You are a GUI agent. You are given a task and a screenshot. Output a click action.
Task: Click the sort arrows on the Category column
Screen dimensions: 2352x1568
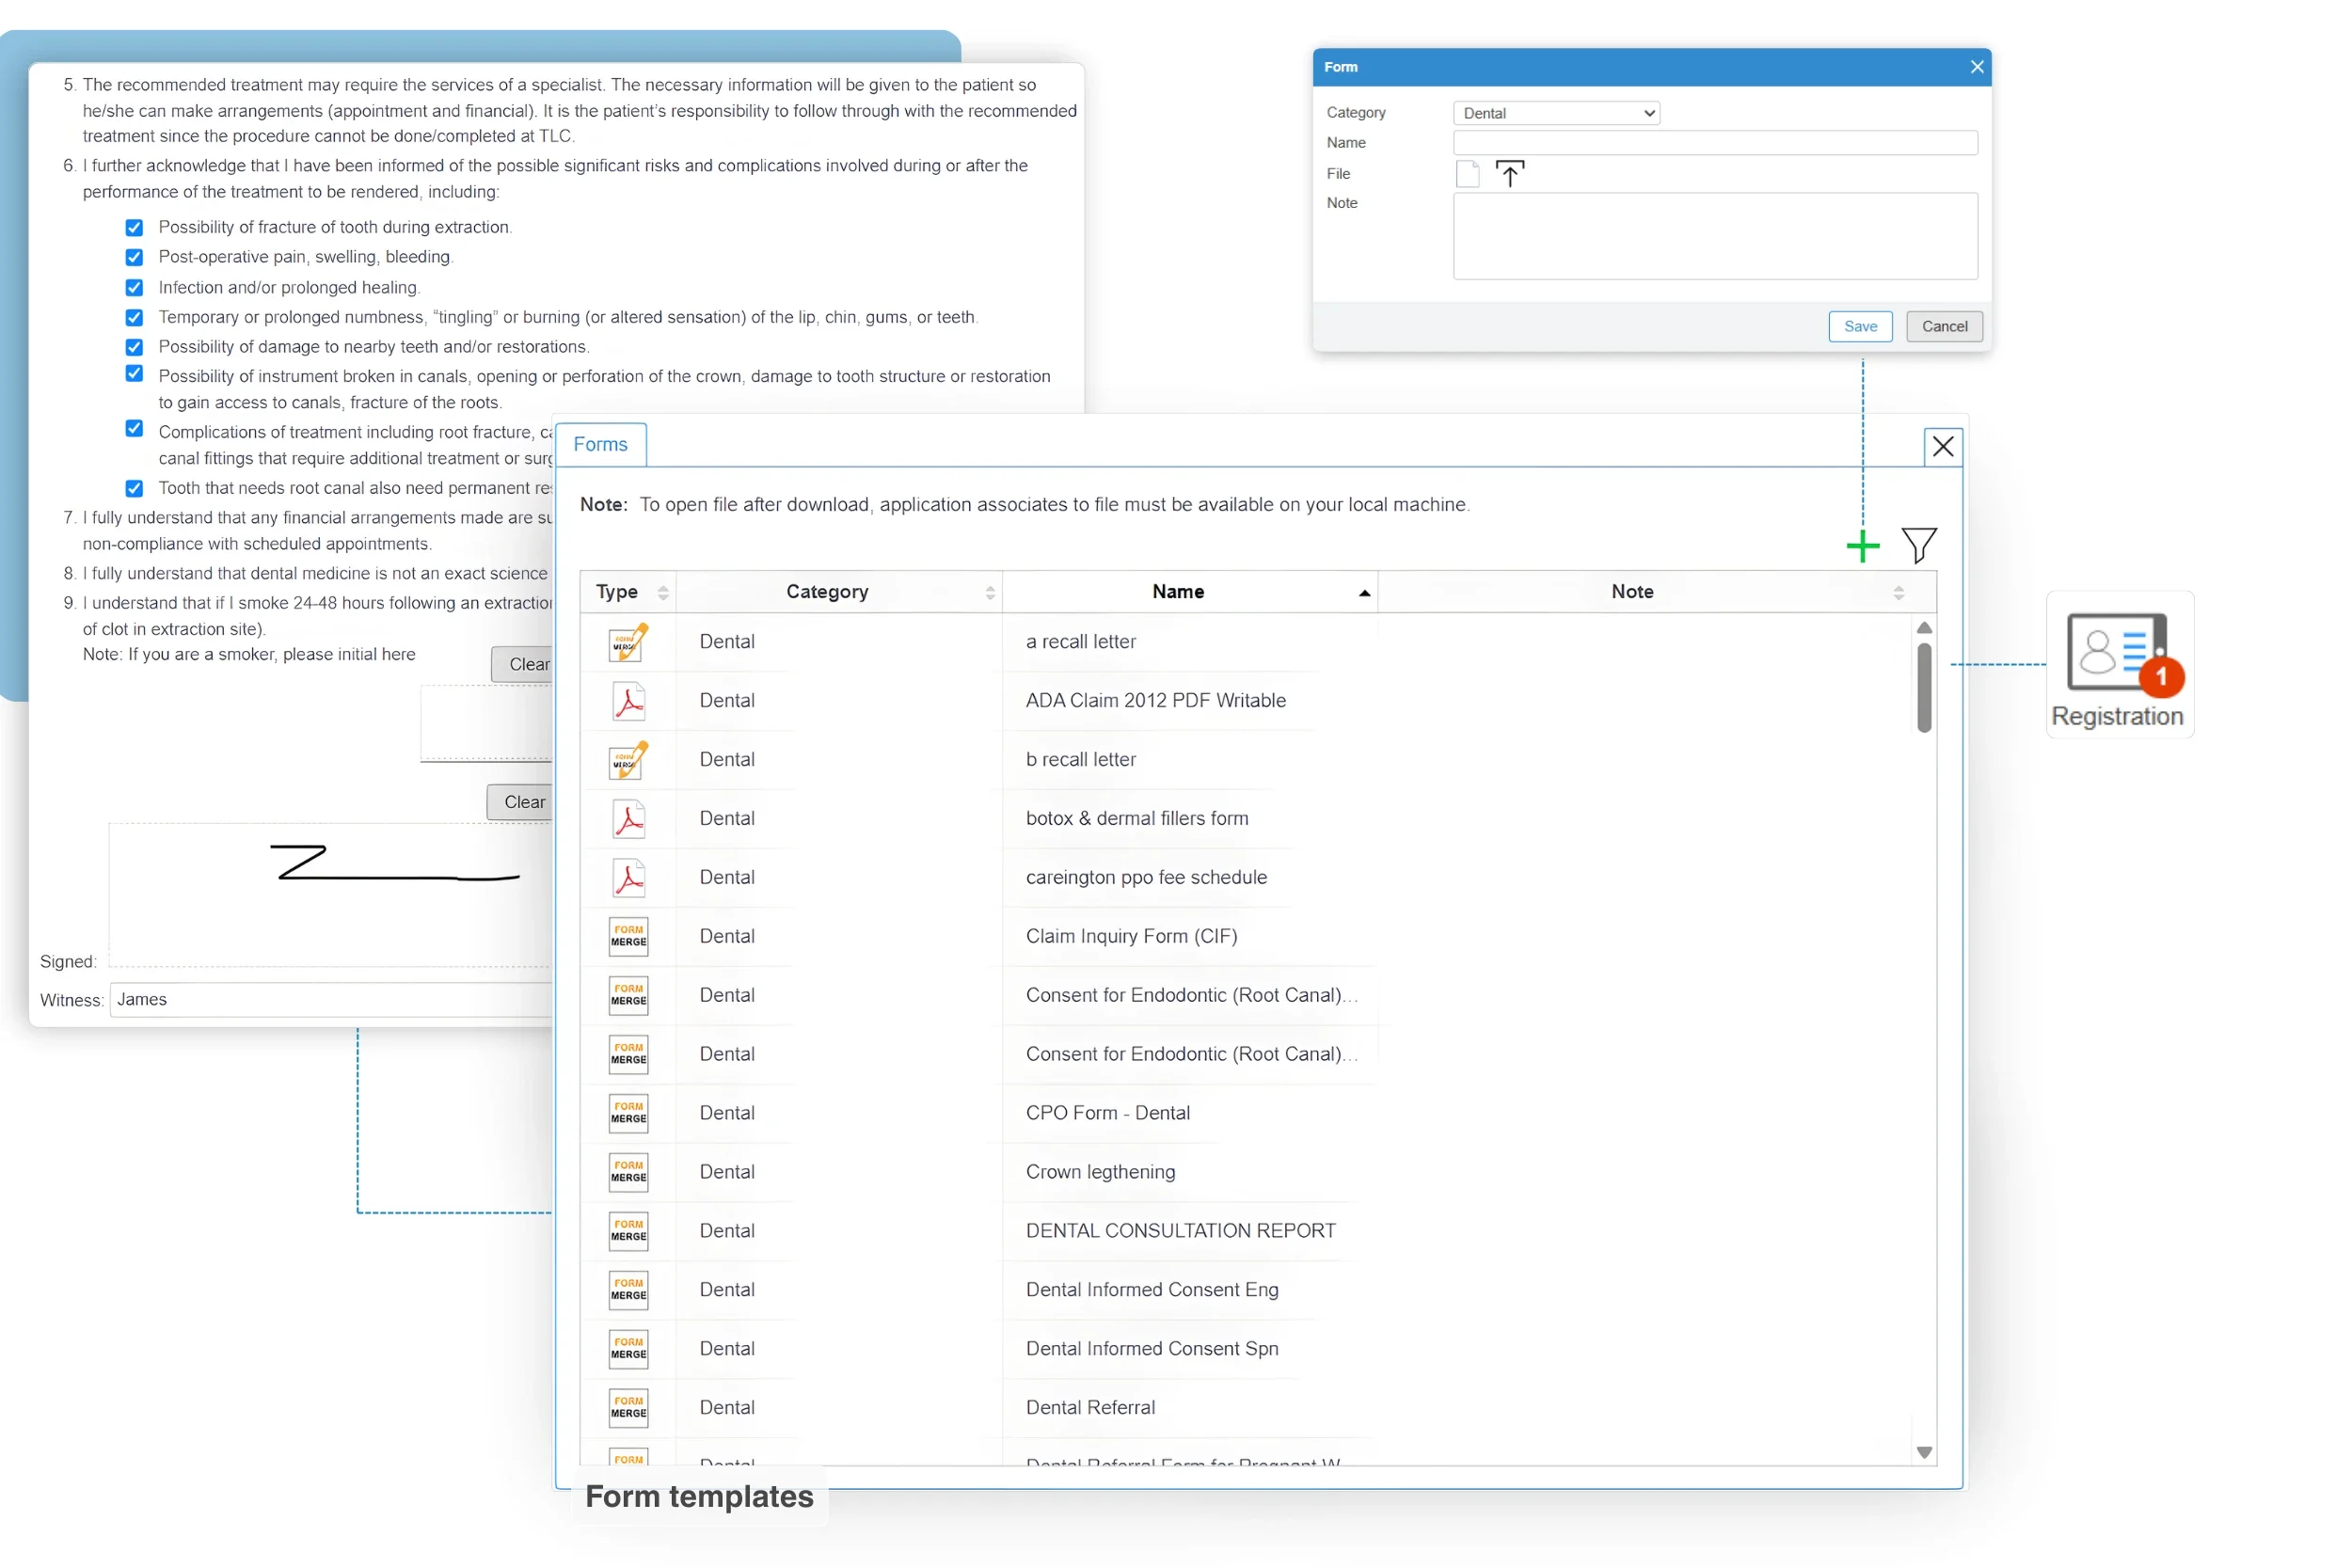point(990,591)
